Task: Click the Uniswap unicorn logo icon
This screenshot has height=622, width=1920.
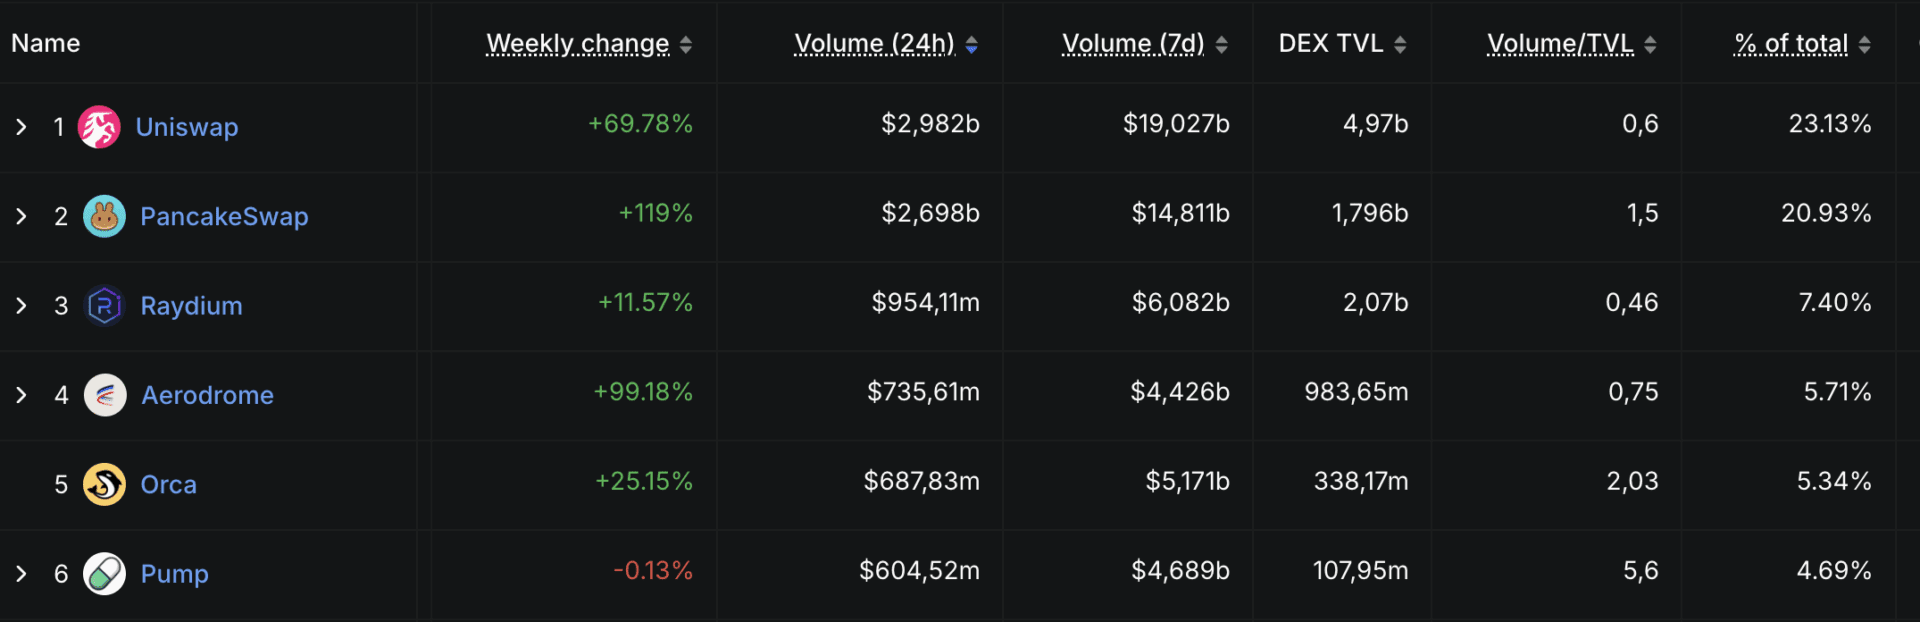Action: point(99,127)
